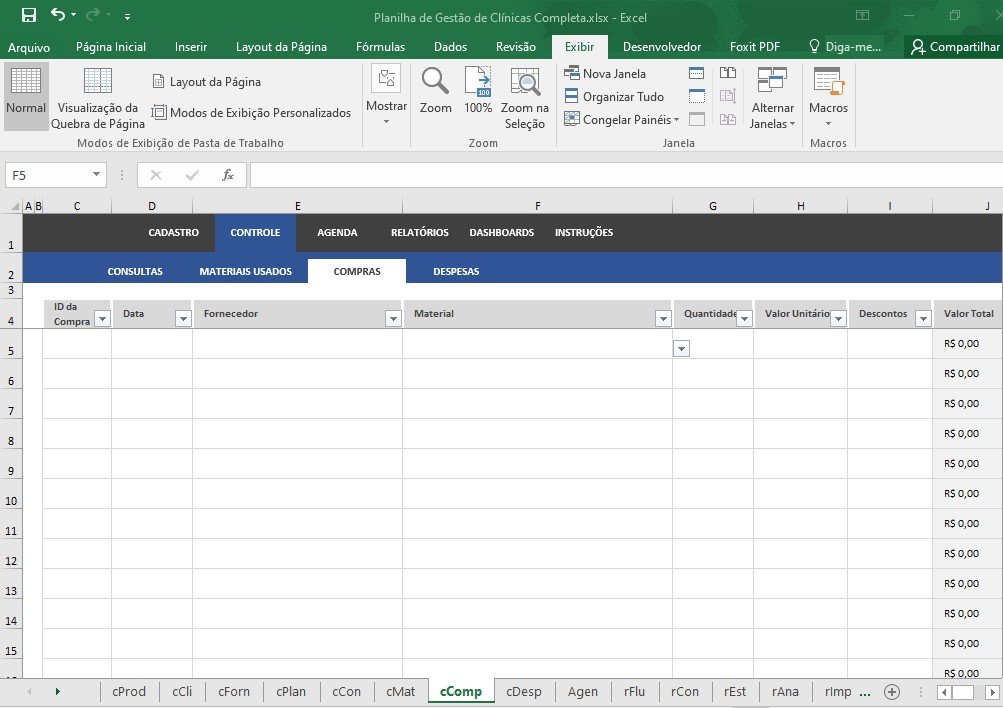Open a new window with Nova Janela
The image size is (1003, 708).
click(605, 73)
